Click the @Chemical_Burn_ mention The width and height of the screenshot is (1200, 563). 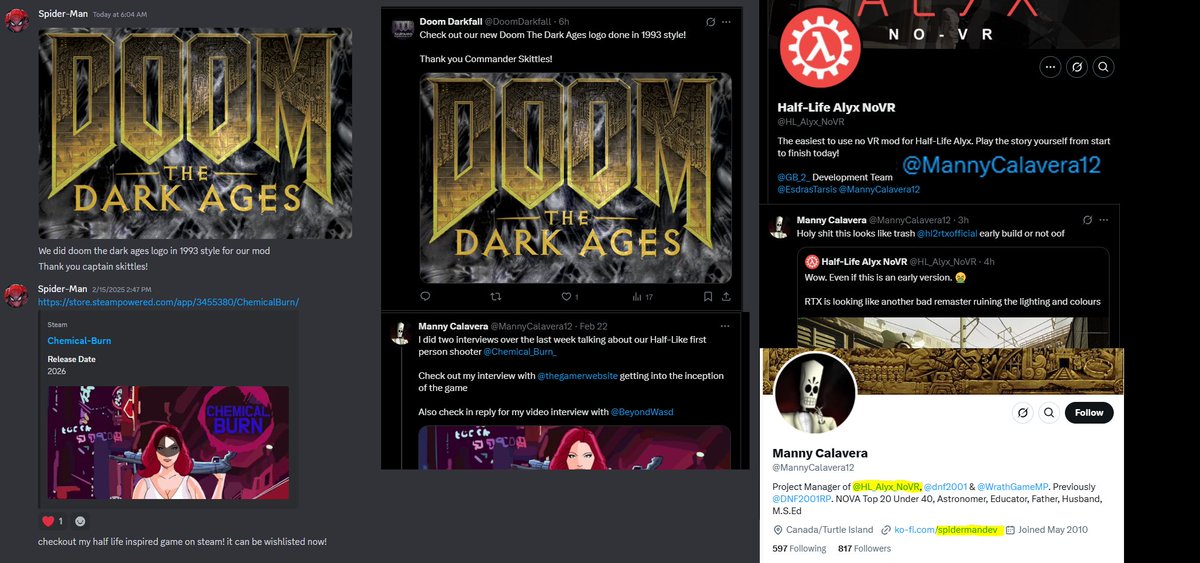point(520,352)
